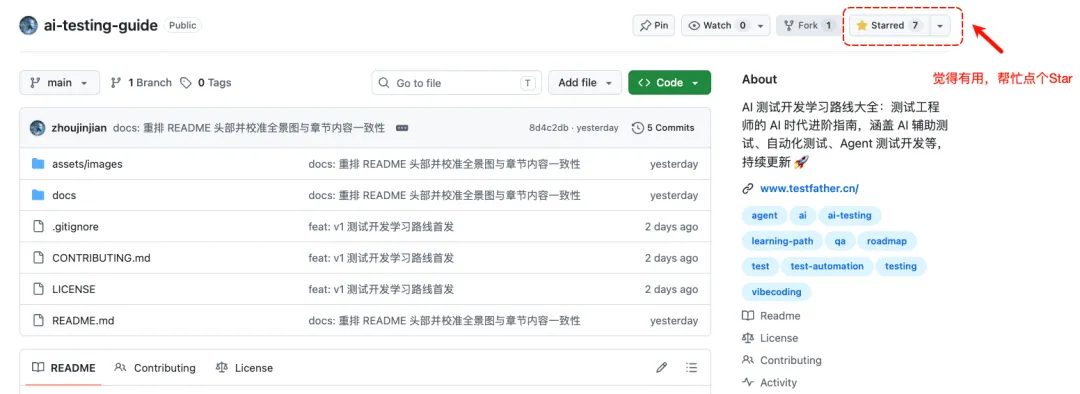The width and height of the screenshot is (1080, 394).
Task: Visit the www.testfather.cn website link
Action: coord(809,188)
